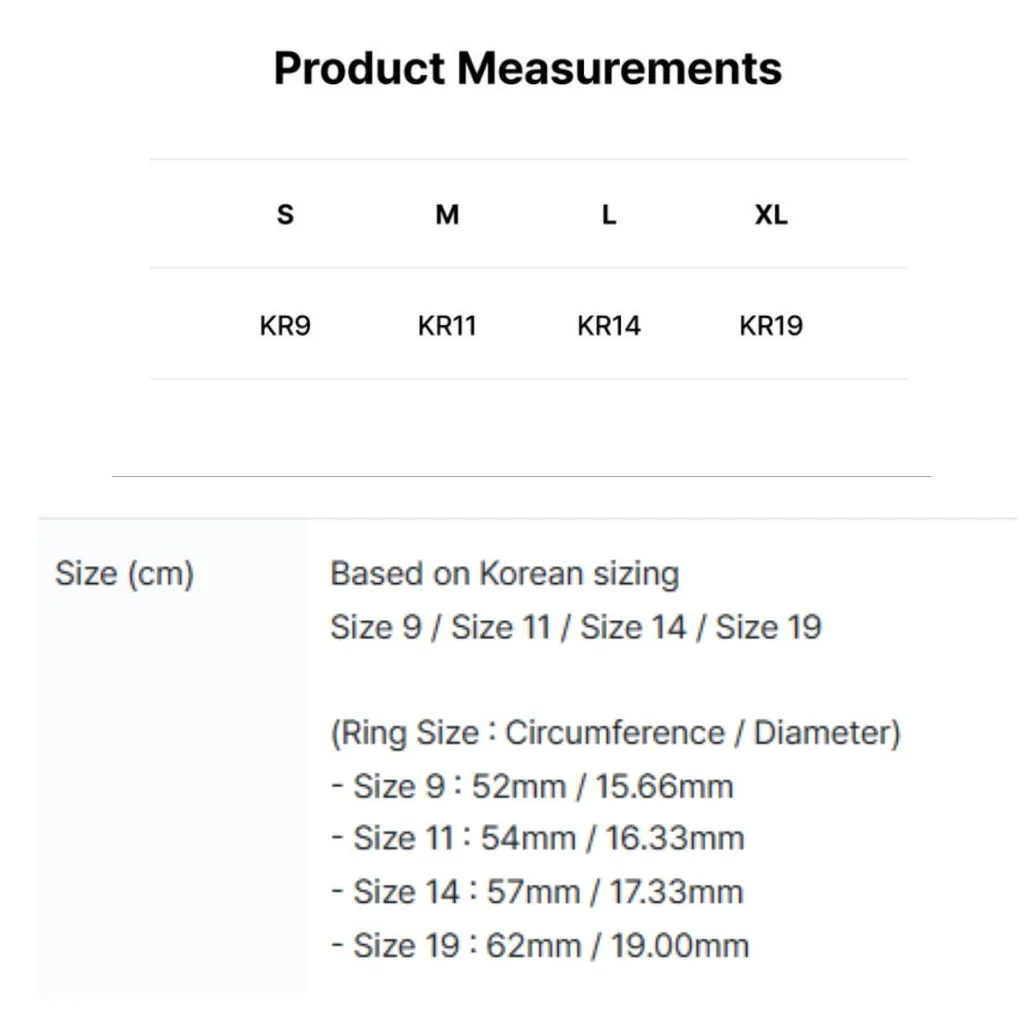1024x1024 pixels.
Task: Click the KR19 size cell
Action: coord(770,326)
